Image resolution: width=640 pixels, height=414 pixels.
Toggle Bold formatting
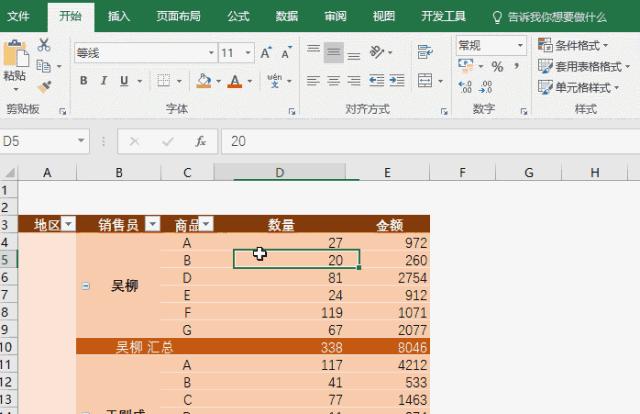[84, 80]
